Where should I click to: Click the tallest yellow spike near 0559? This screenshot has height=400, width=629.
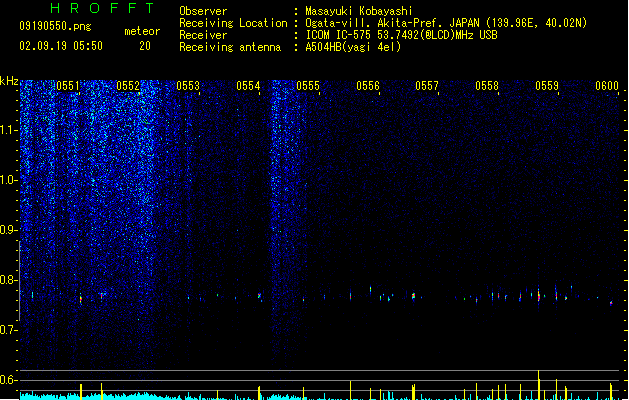click(539, 385)
